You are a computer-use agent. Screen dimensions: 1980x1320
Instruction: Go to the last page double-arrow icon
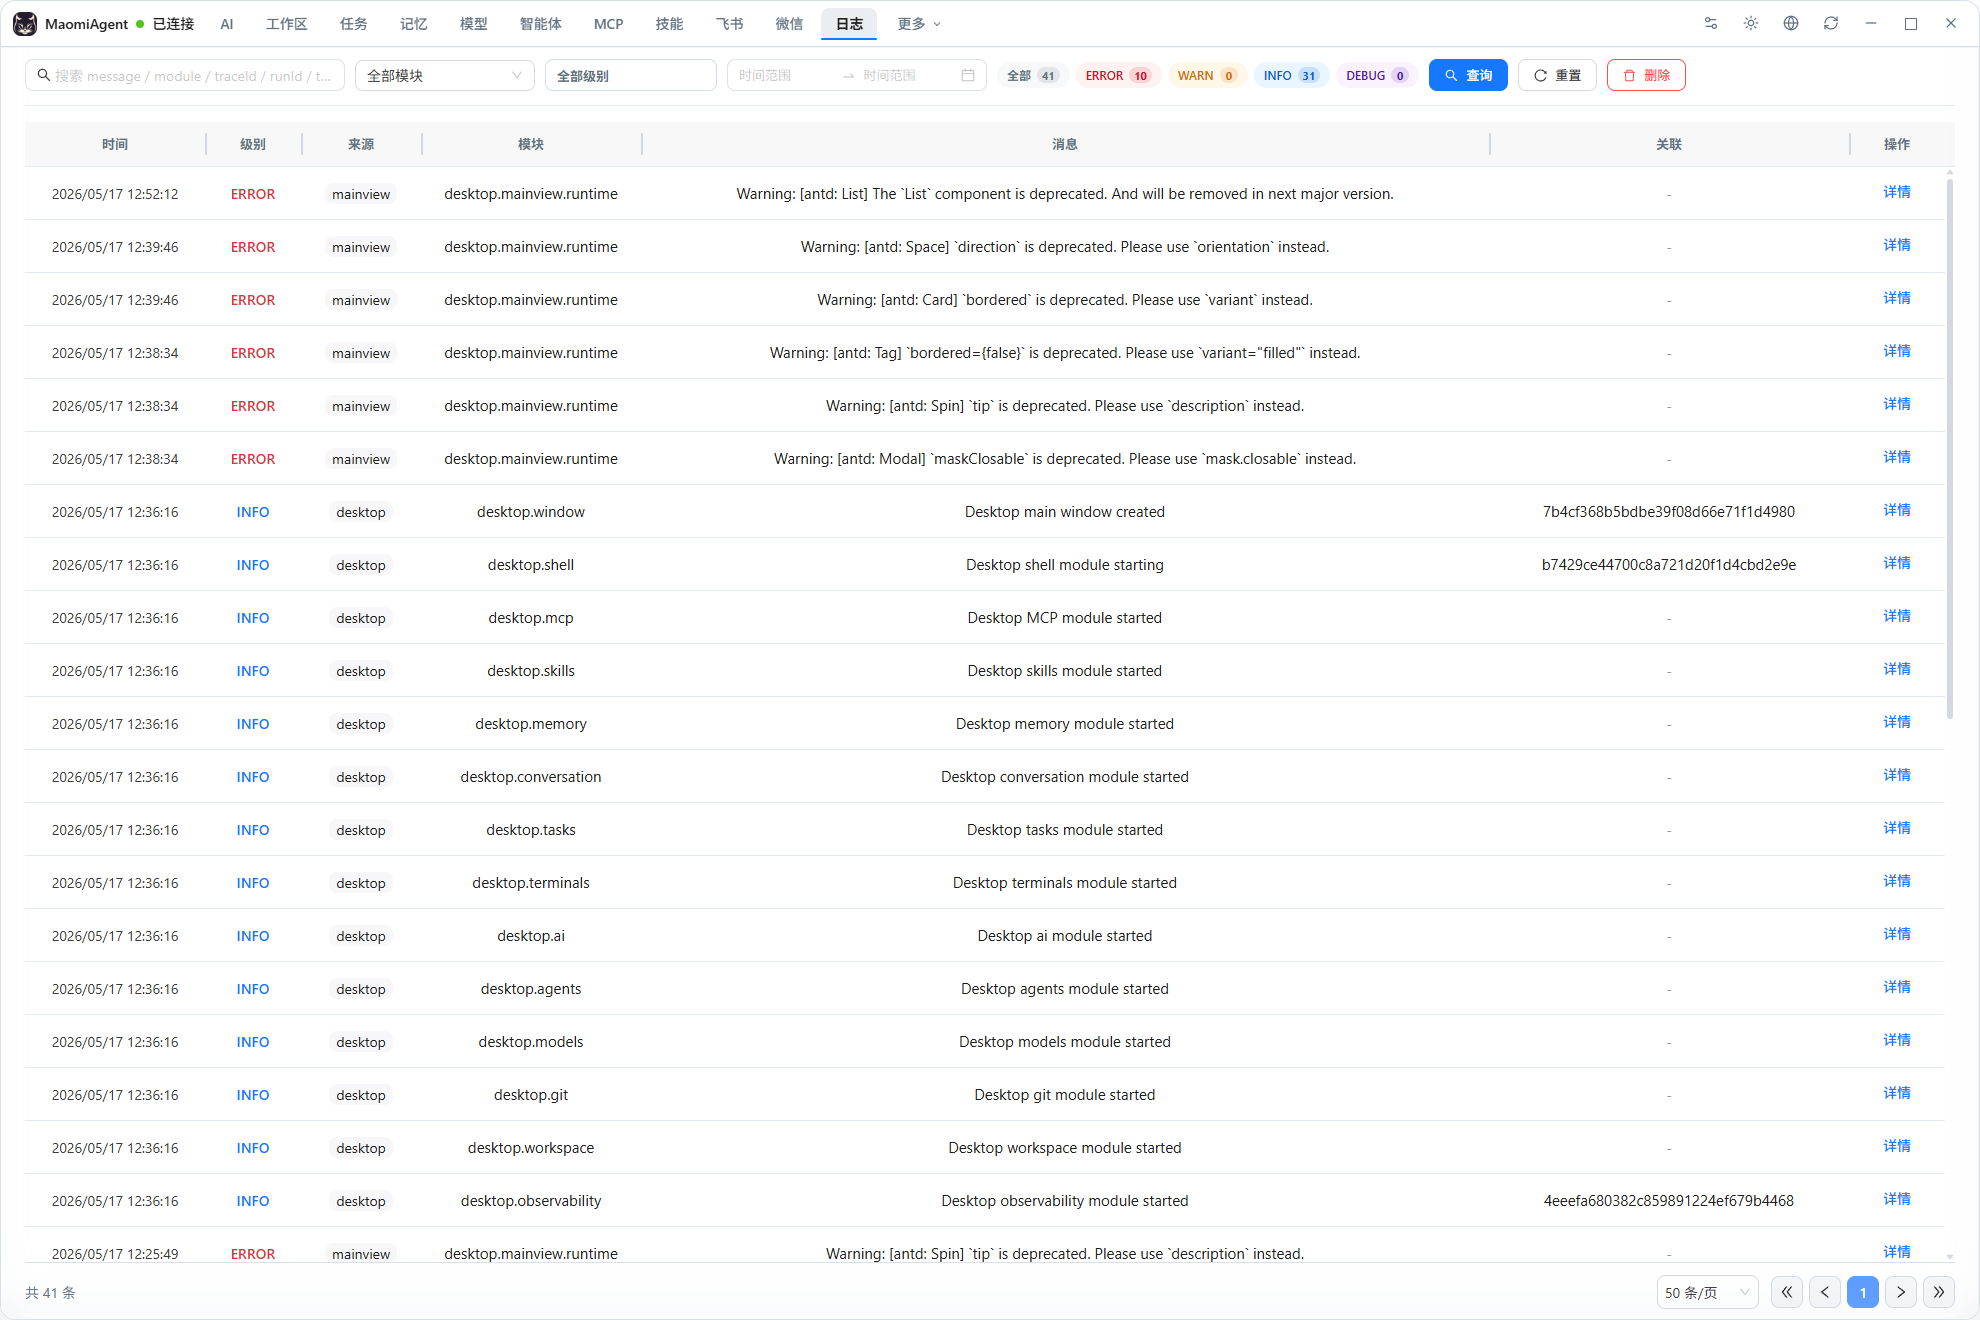pos(1939,1292)
